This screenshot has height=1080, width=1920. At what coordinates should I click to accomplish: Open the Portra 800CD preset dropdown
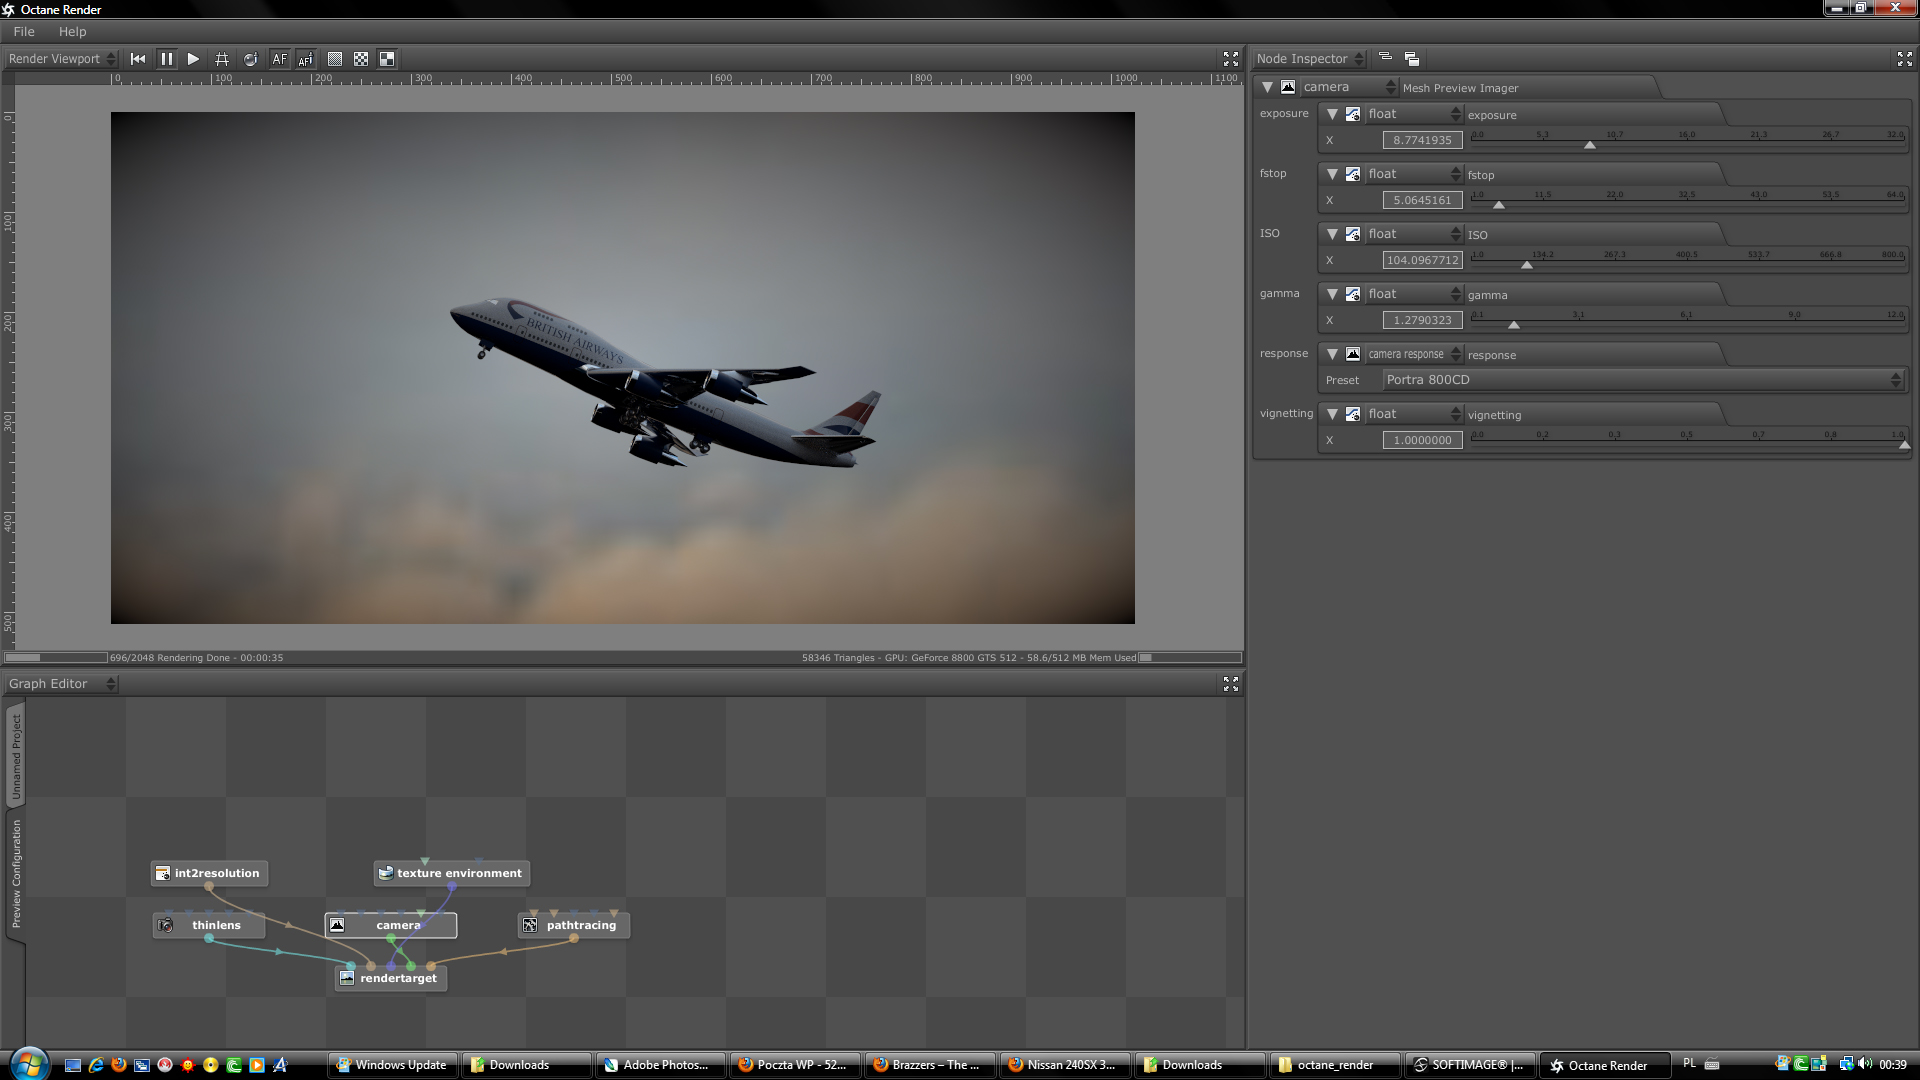(1642, 380)
